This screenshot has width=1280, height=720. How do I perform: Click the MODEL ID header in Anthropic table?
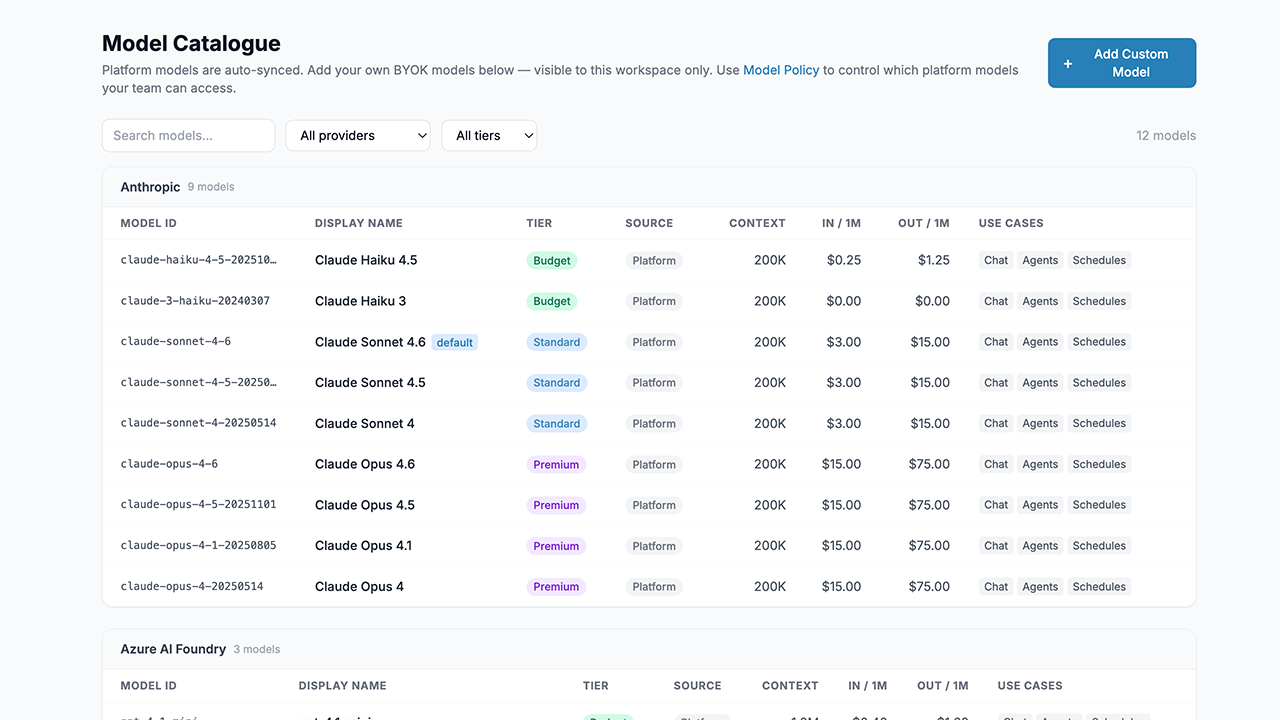click(x=148, y=223)
